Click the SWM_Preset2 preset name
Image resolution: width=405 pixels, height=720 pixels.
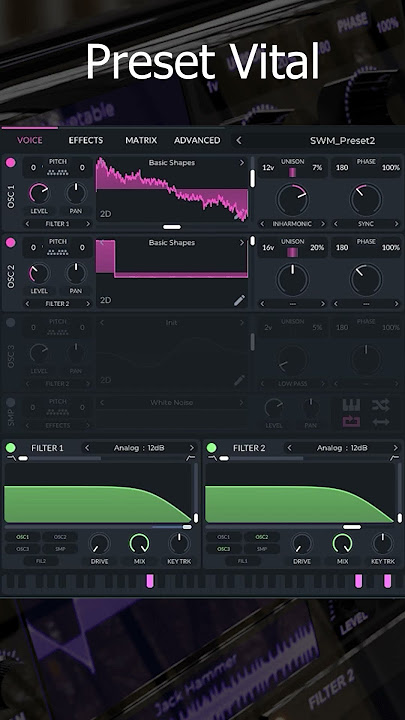(x=343, y=141)
